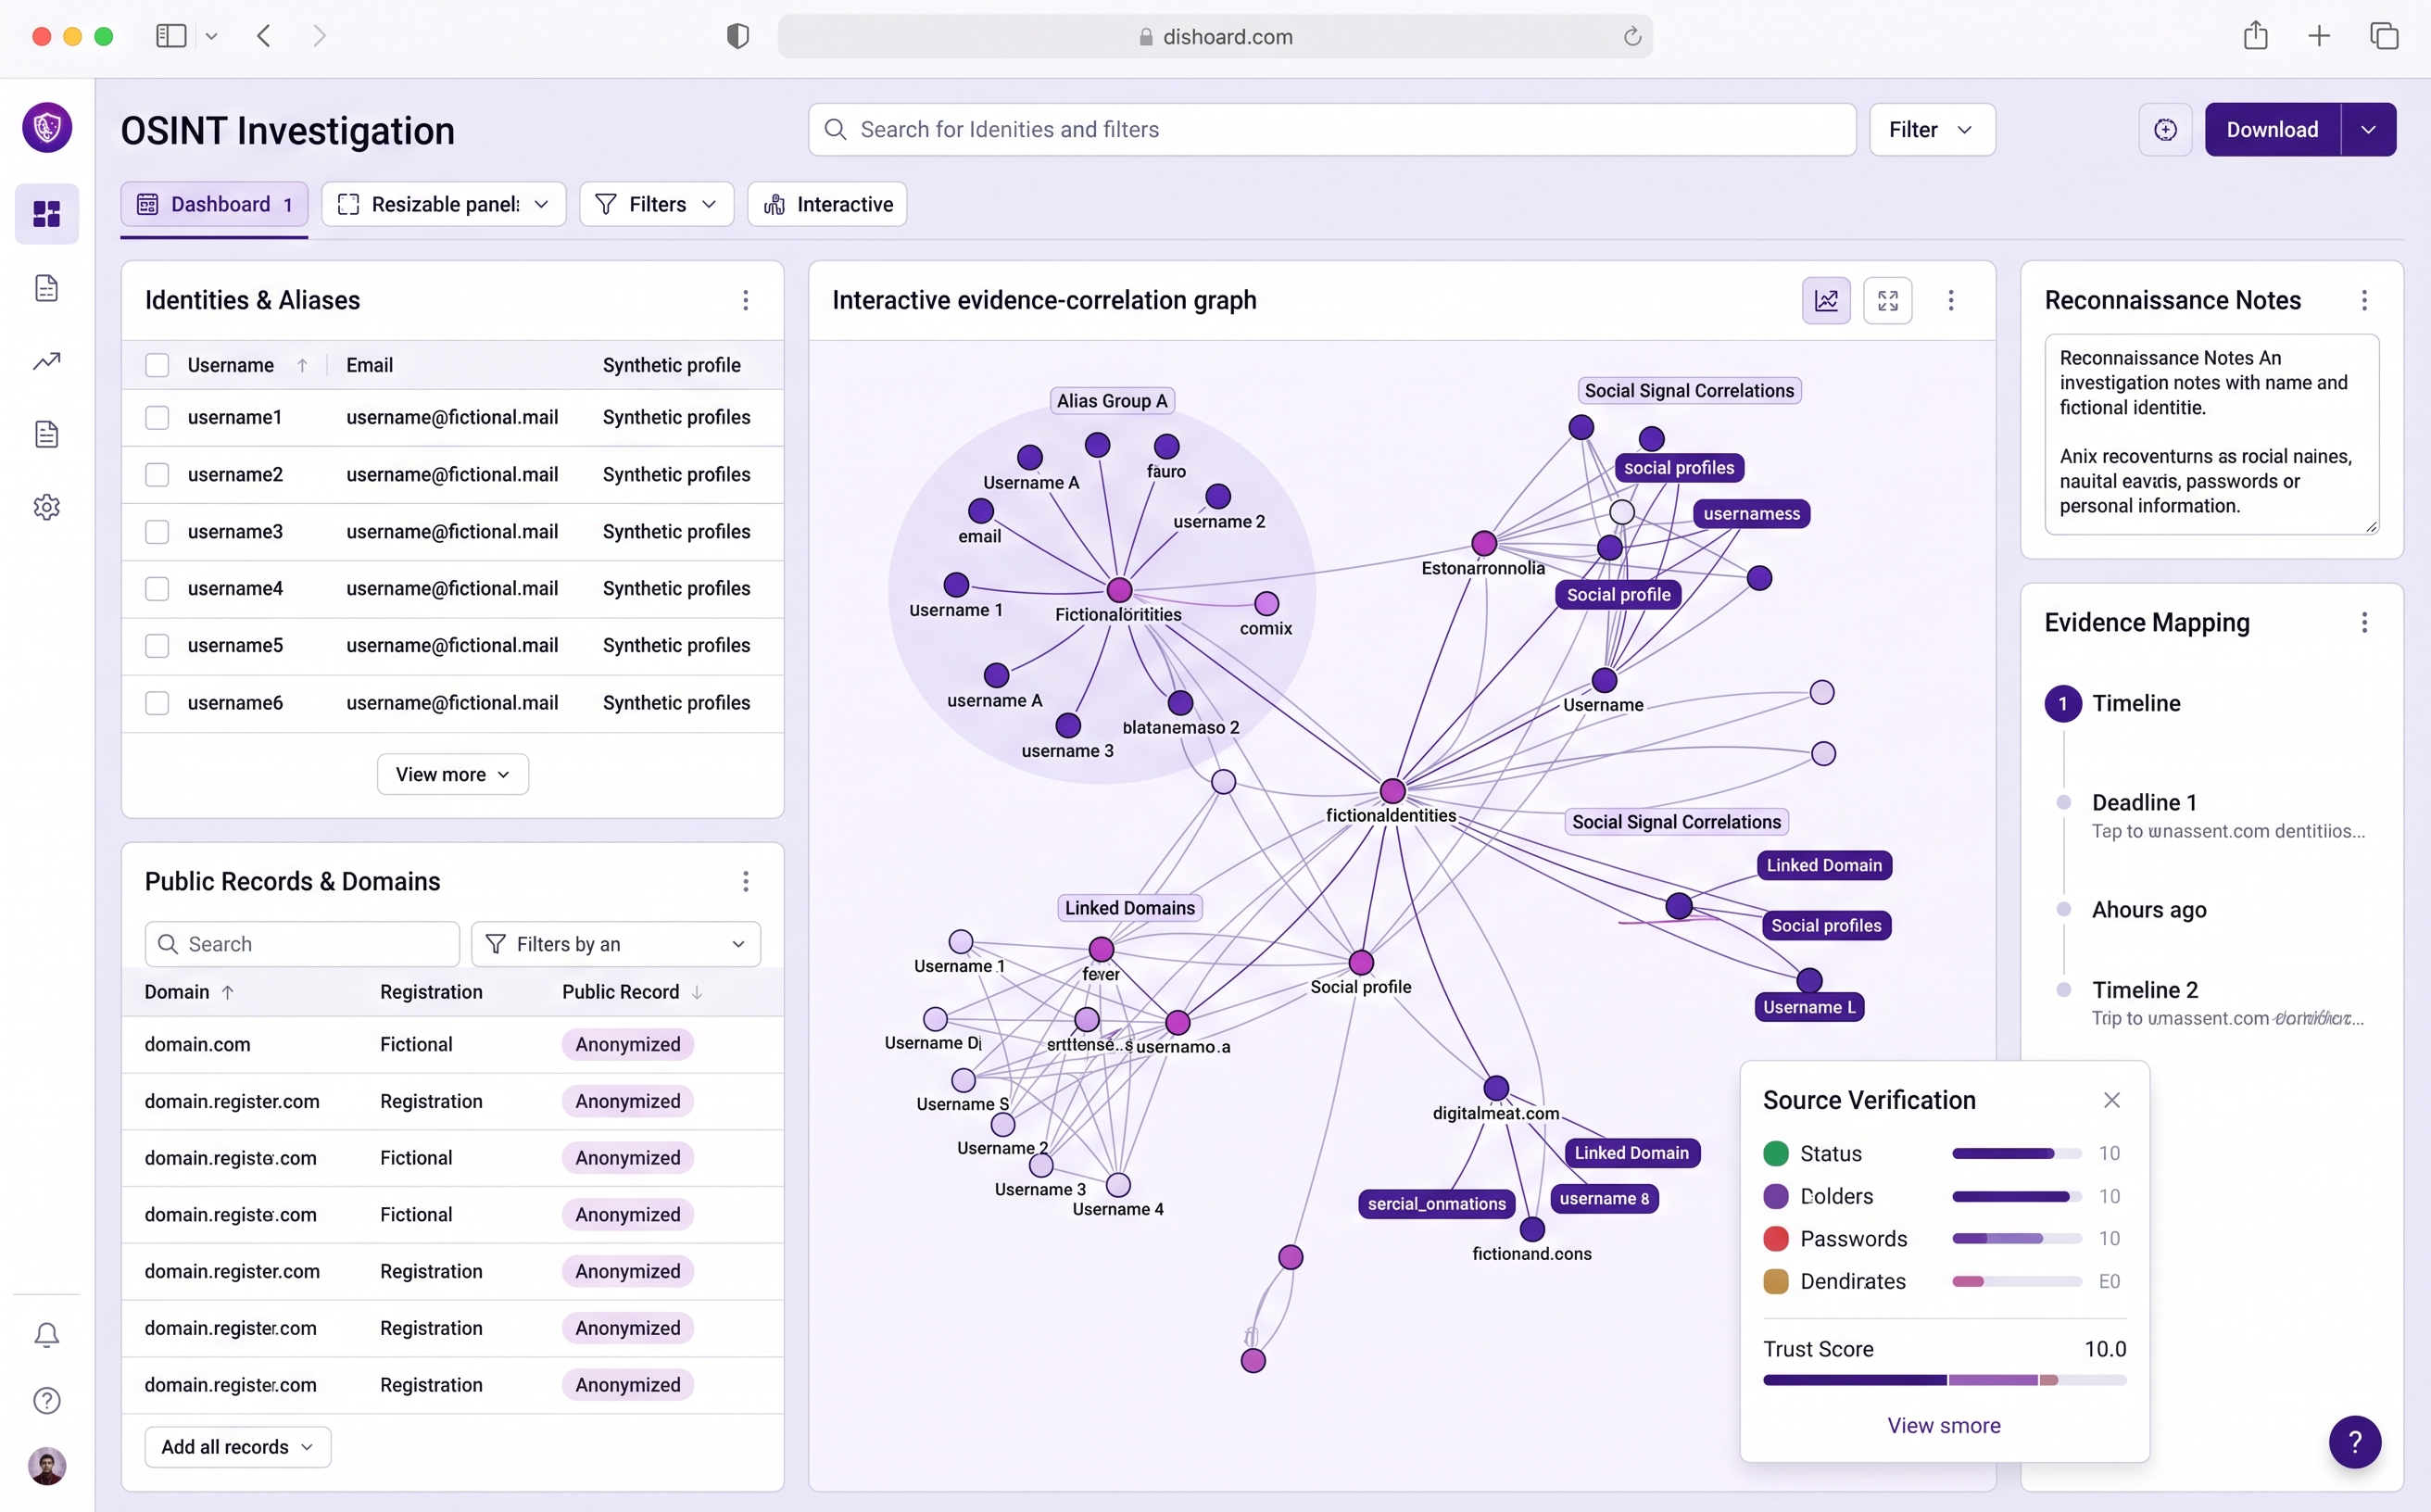This screenshot has height=1512, width=2431.
Task: Open the shield logo home icon
Action: click(47, 128)
